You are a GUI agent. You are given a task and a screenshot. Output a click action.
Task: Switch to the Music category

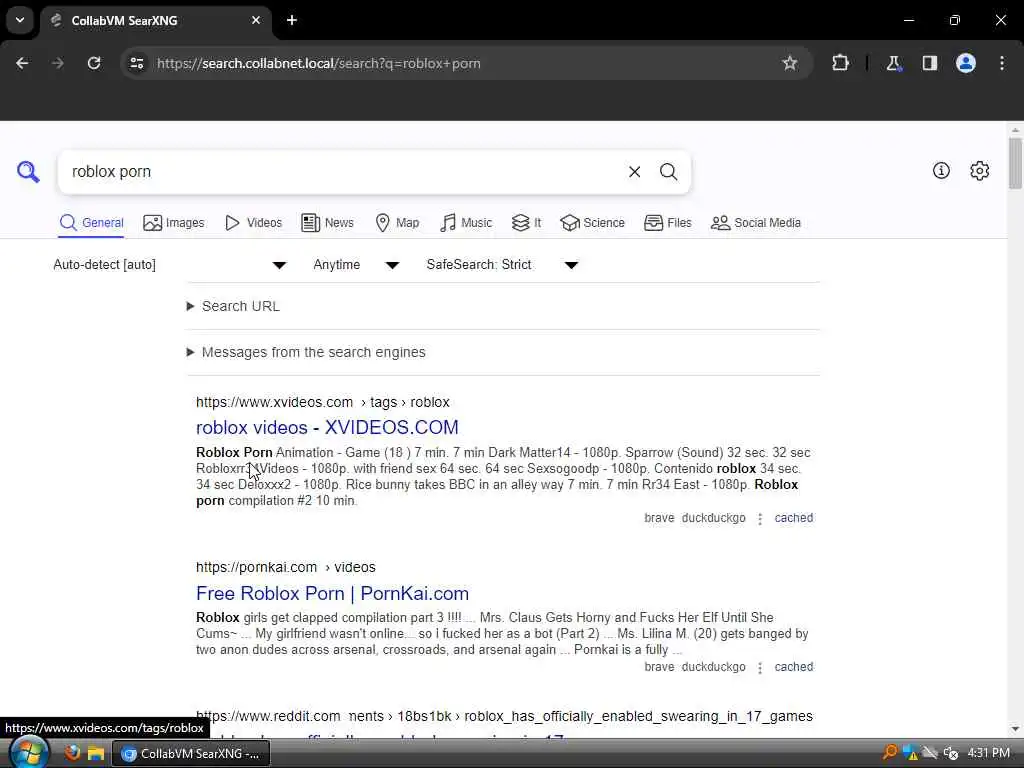pyautogui.click(x=466, y=223)
